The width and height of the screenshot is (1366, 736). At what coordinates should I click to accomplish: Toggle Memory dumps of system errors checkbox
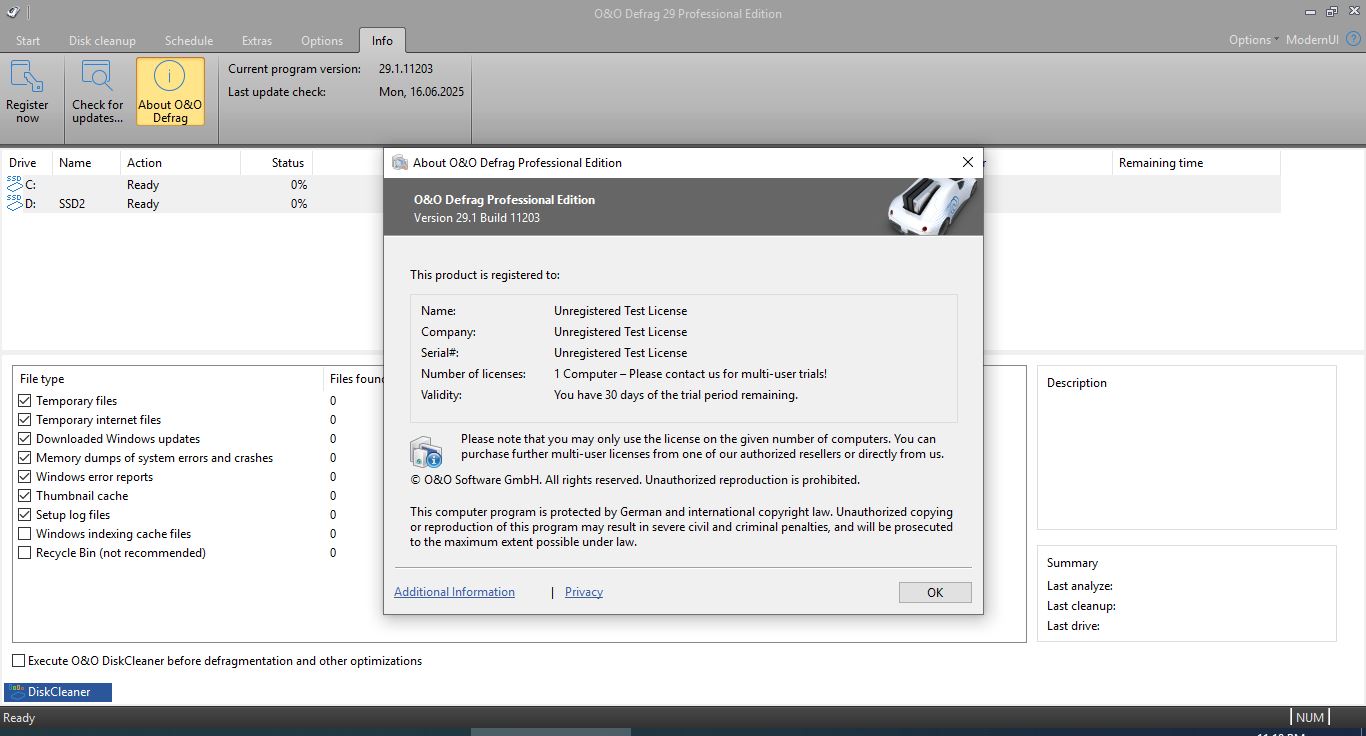pos(25,458)
